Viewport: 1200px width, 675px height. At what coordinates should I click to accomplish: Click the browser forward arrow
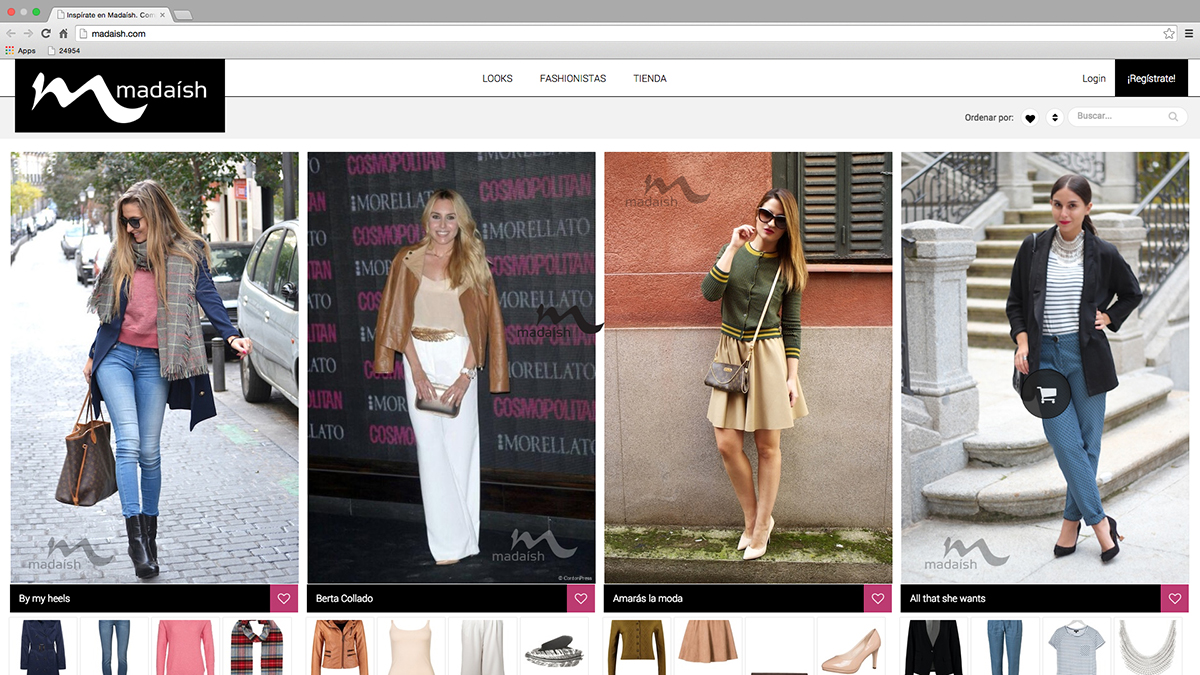[x=28, y=33]
